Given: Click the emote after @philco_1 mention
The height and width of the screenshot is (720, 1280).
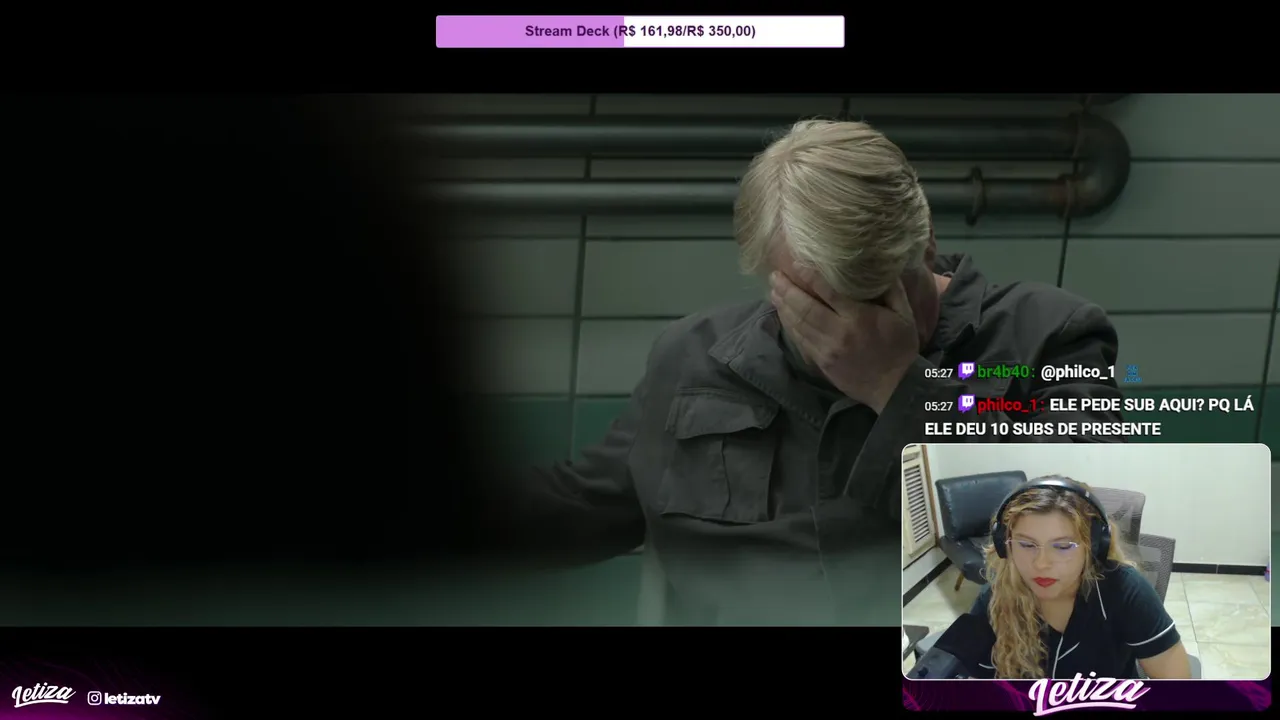Looking at the screenshot, I should [x=1132, y=372].
